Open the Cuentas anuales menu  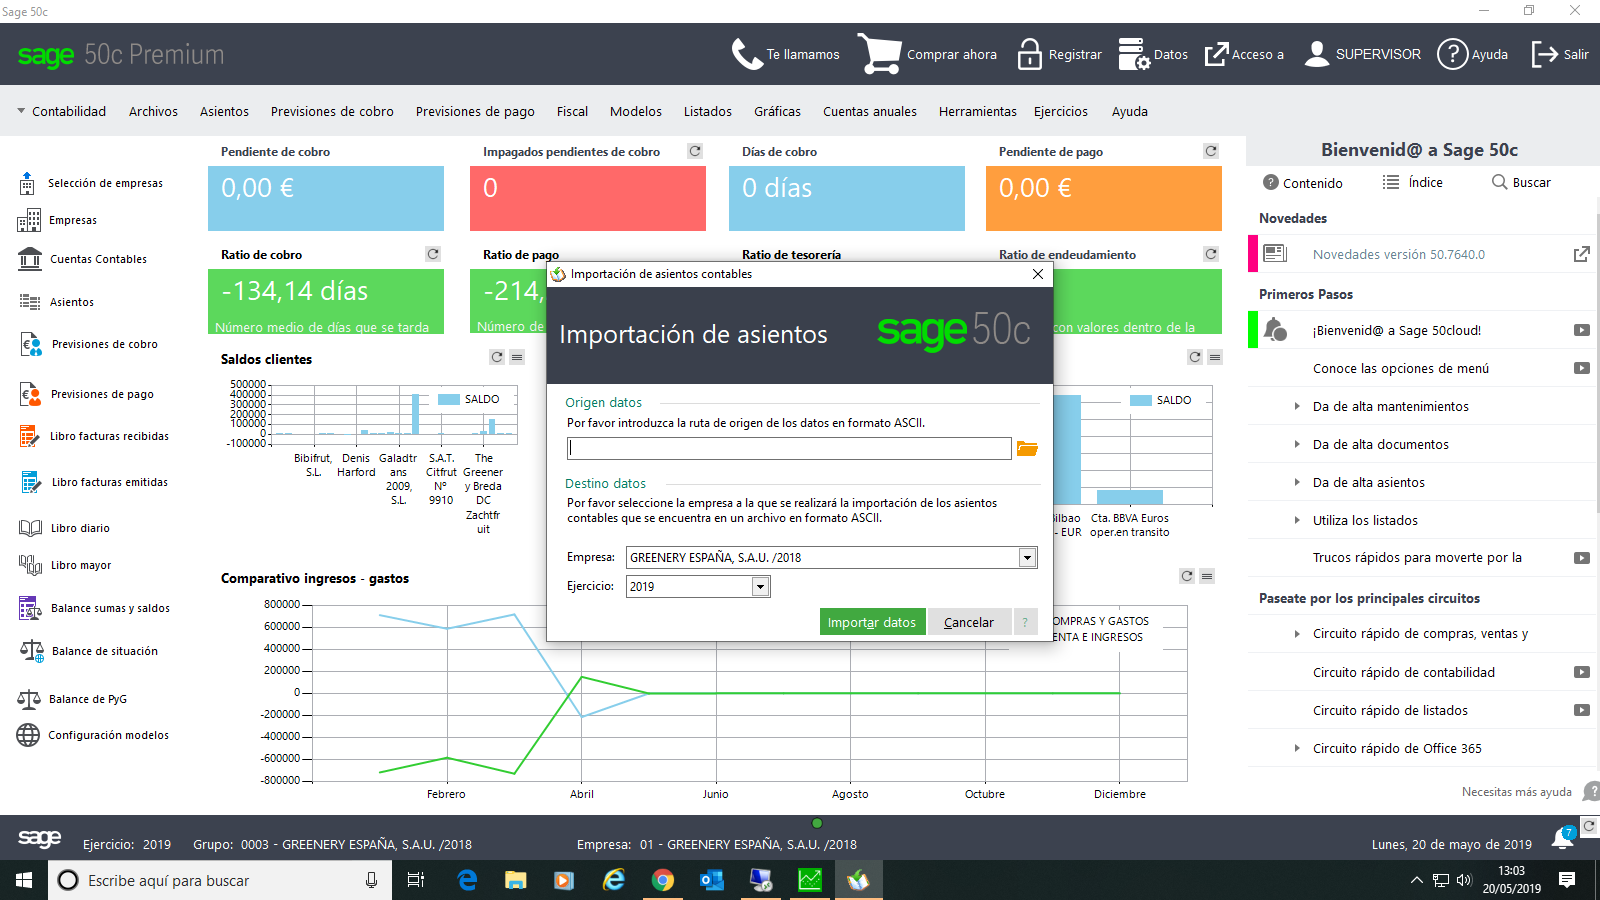point(869,111)
